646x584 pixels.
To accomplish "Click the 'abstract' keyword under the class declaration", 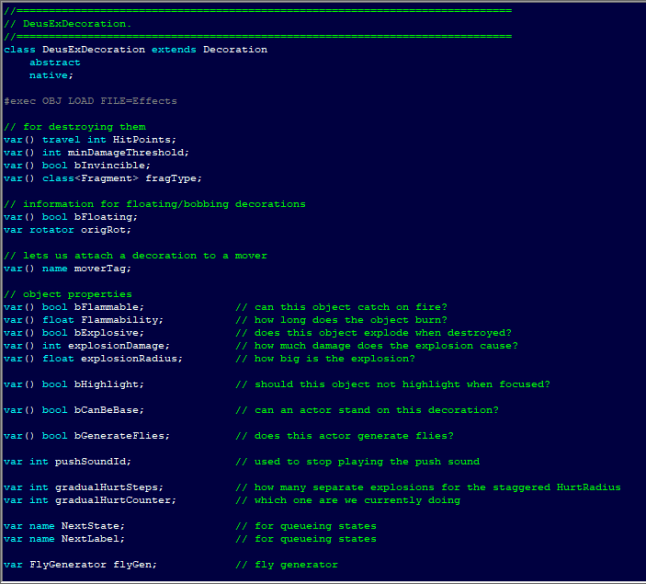I will tap(55, 62).
